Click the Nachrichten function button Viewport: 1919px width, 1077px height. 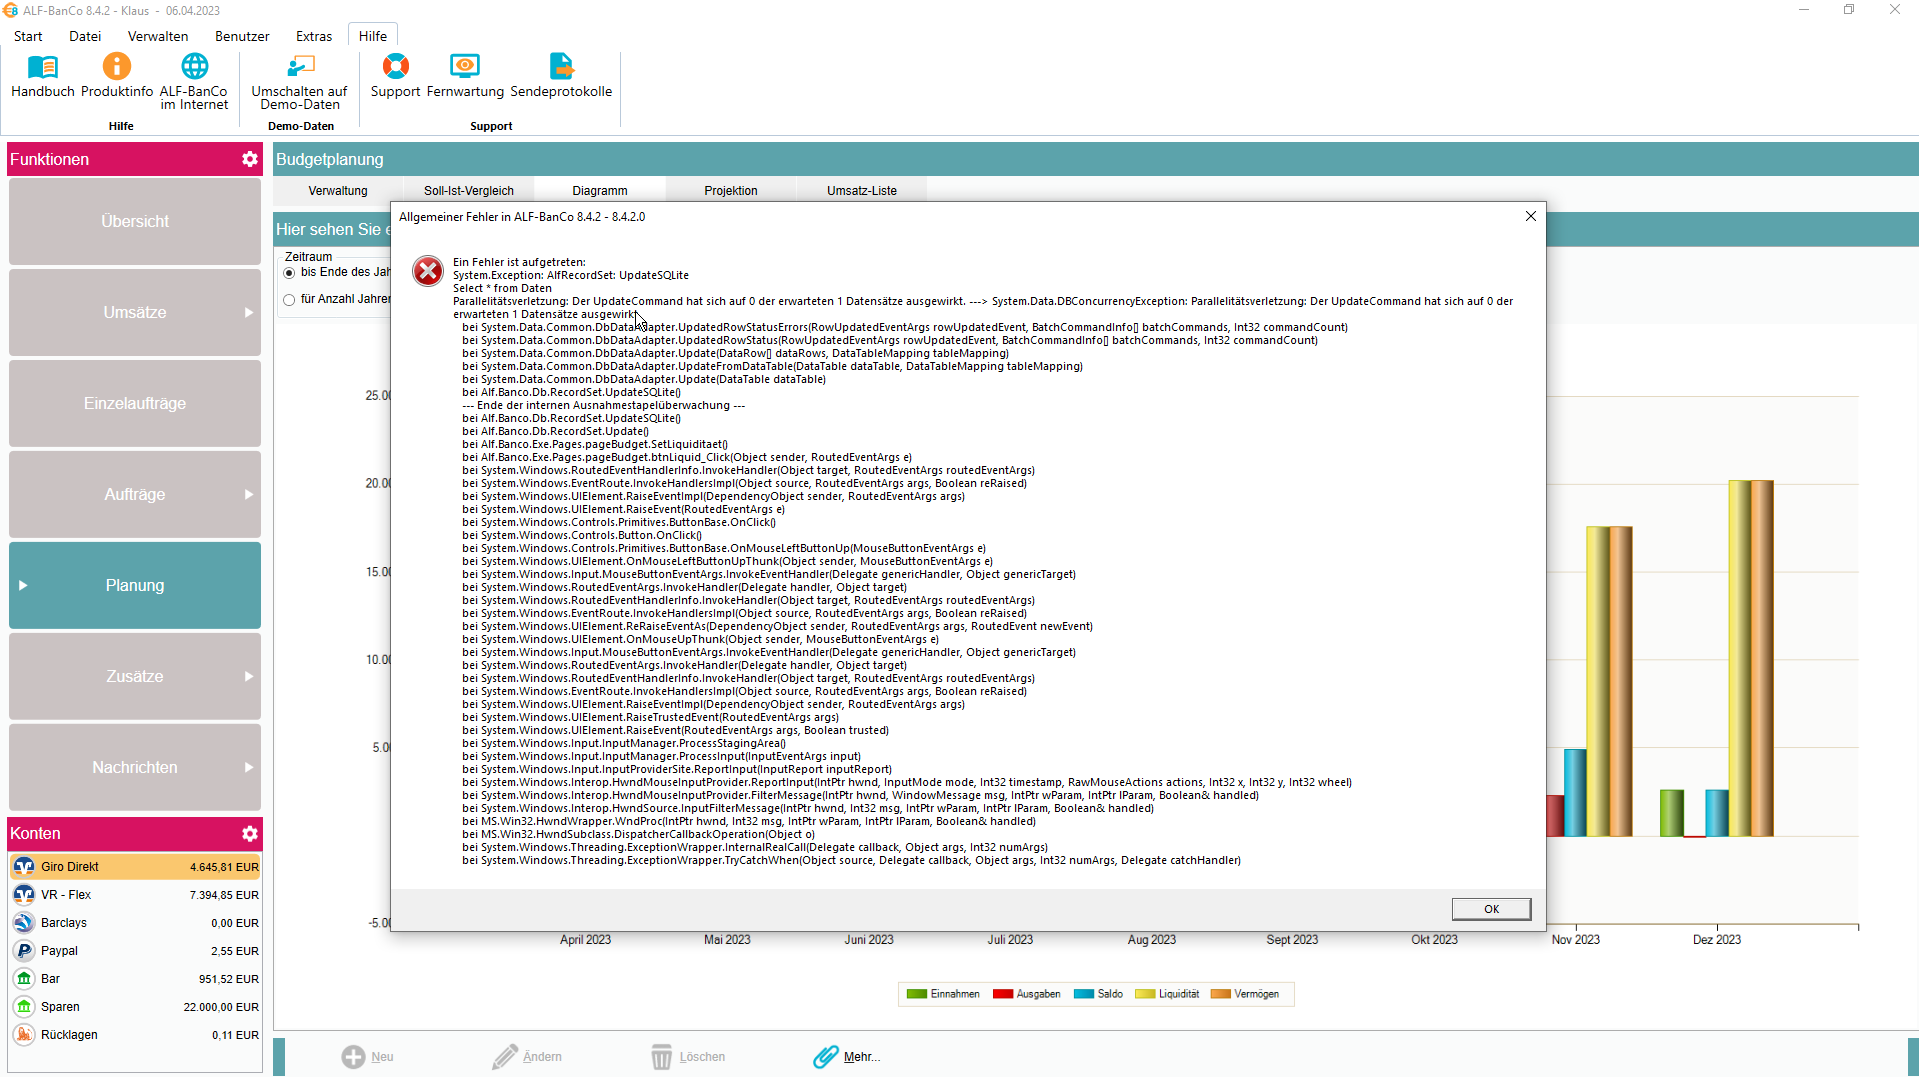tap(135, 768)
